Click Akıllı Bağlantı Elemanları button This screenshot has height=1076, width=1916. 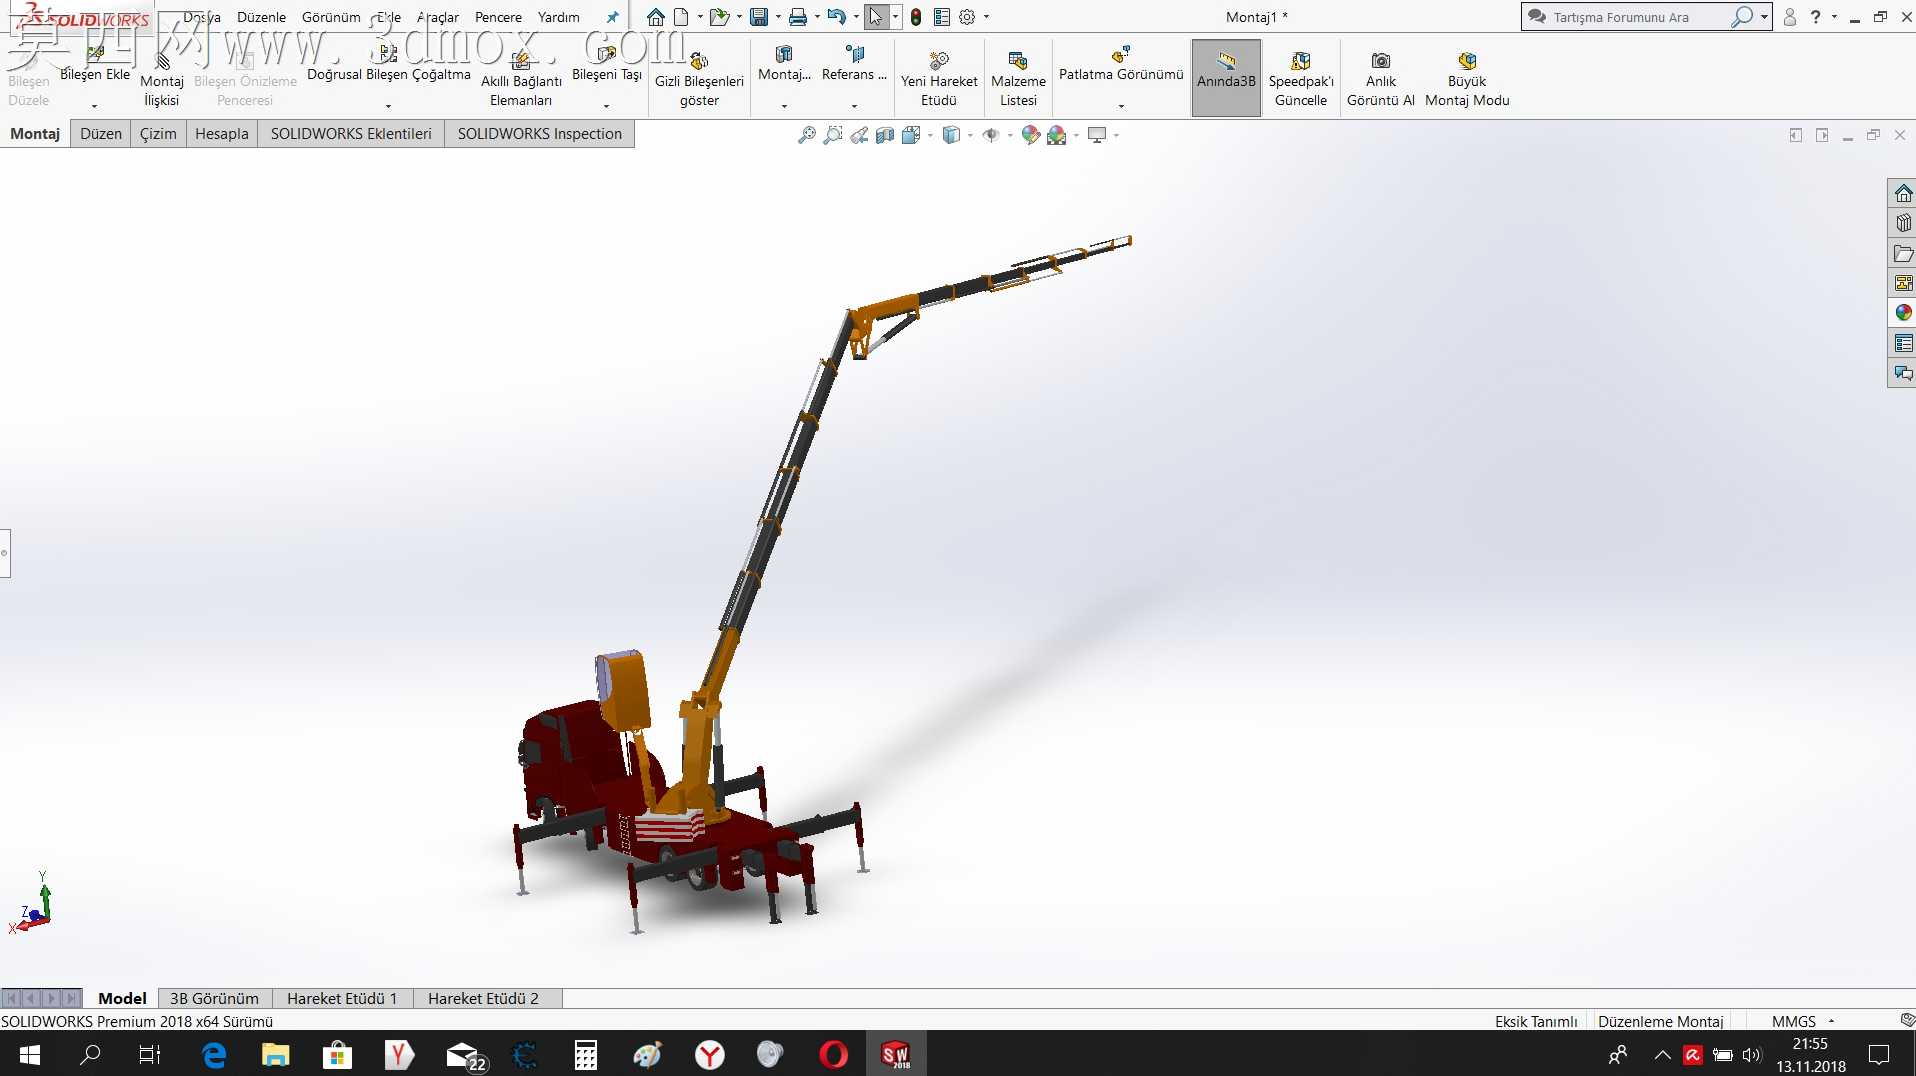[521, 78]
